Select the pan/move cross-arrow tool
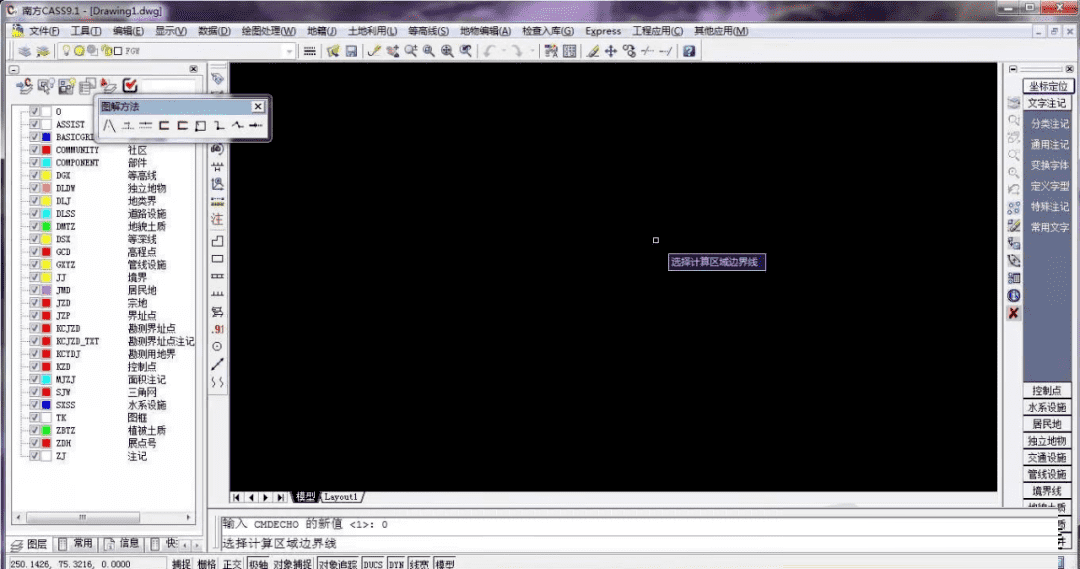Viewport: 1080px width, 569px height. point(611,51)
